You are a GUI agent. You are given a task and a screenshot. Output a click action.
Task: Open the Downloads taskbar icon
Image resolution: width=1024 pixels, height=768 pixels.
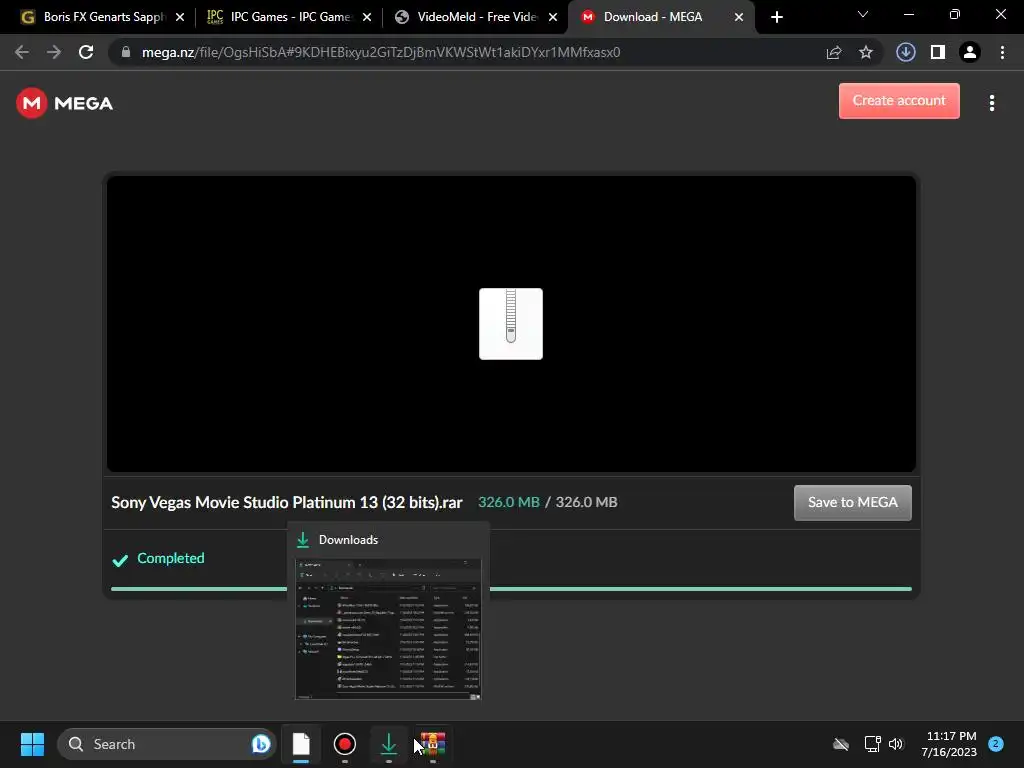pos(389,744)
